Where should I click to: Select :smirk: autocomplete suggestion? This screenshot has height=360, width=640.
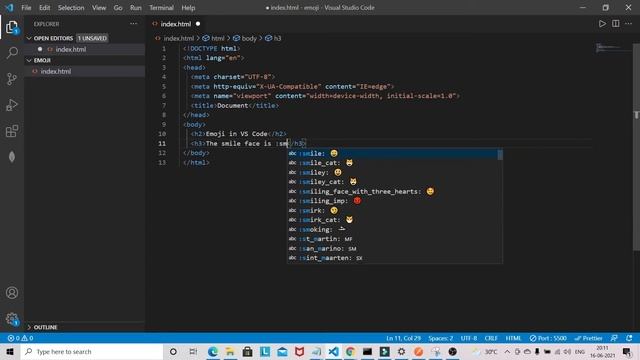point(393,210)
